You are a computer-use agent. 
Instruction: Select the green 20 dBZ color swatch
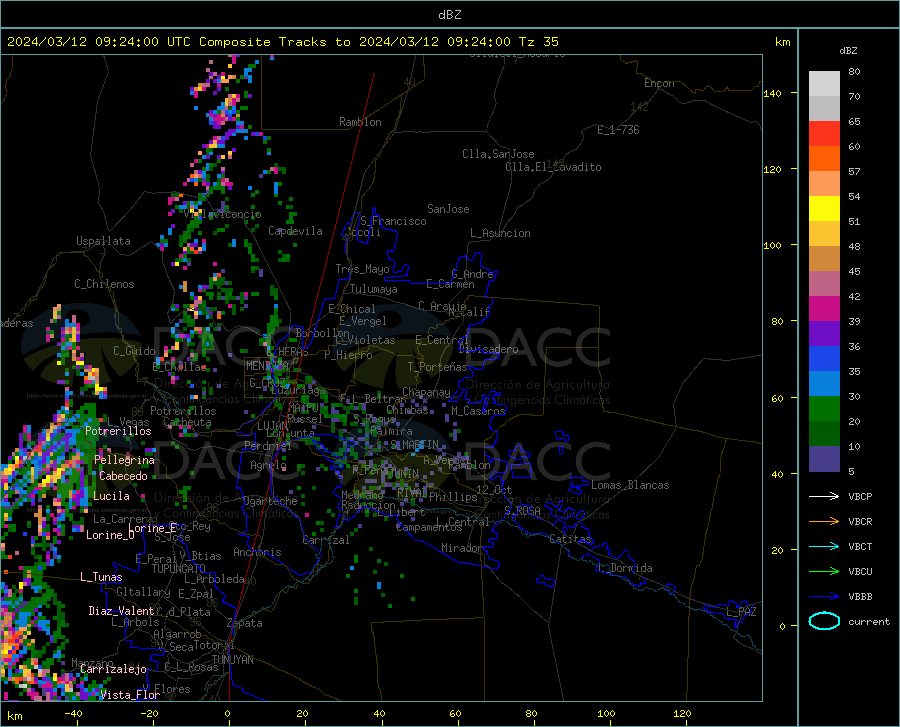(824, 409)
